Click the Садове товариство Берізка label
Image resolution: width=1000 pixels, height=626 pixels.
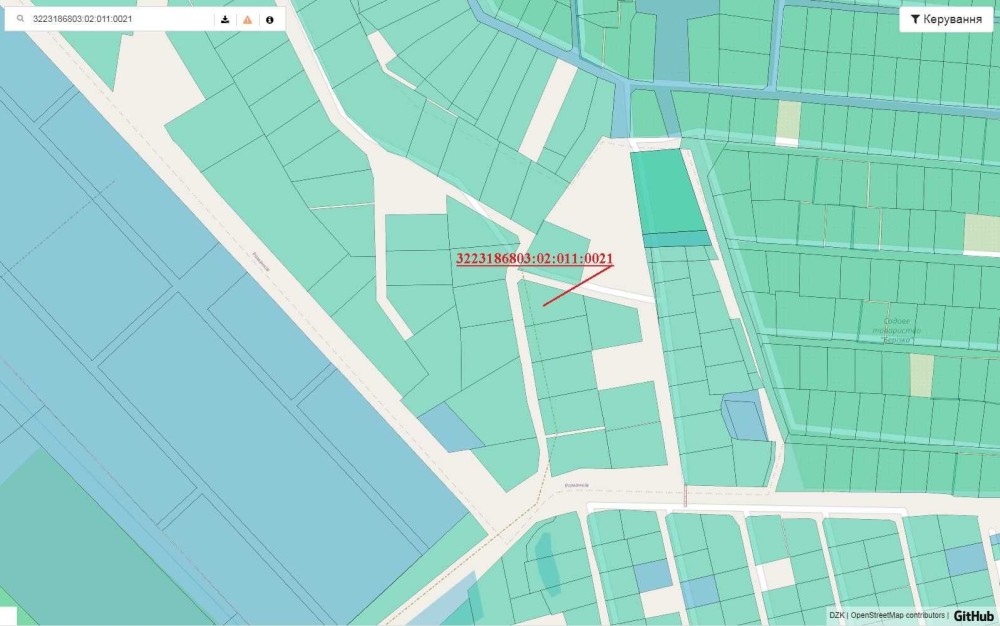(x=896, y=331)
